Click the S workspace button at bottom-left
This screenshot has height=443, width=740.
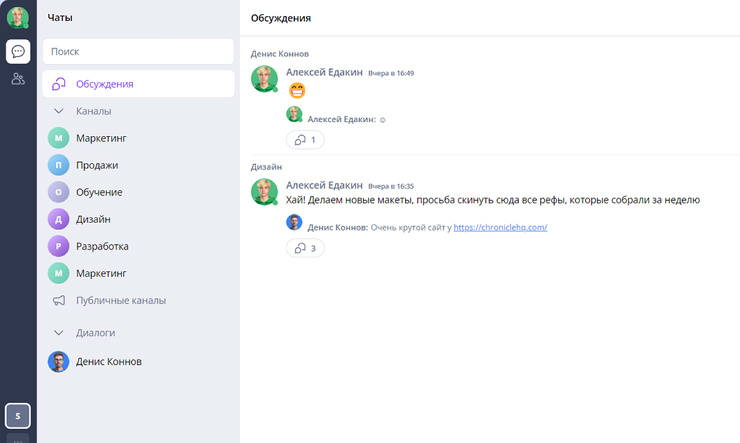pos(18,415)
